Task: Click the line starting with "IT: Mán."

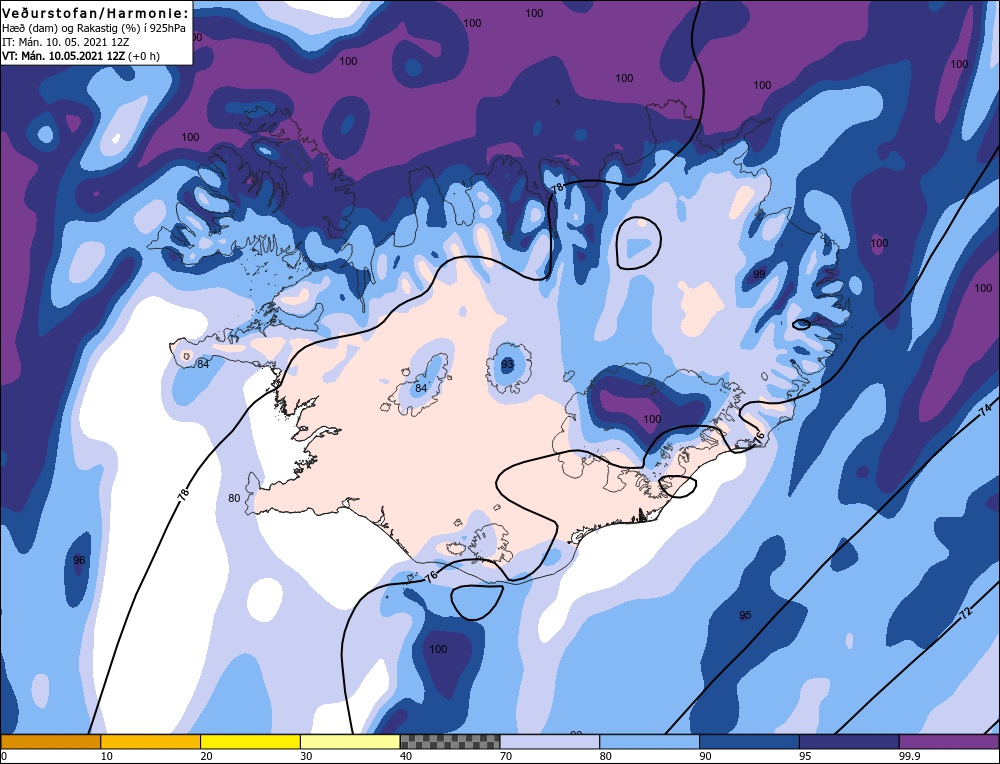Action: coord(66,42)
